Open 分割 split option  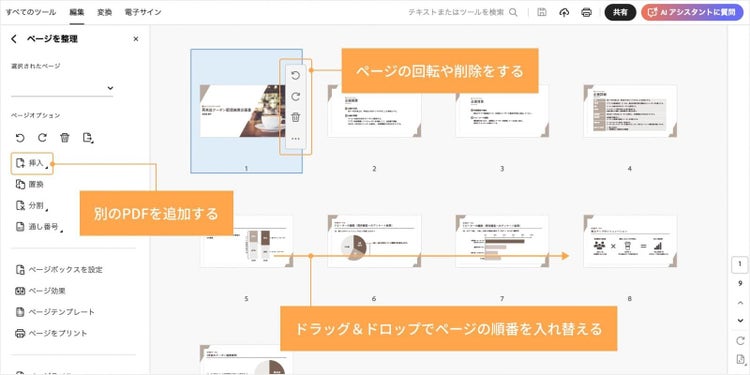(x=32, y=206)
